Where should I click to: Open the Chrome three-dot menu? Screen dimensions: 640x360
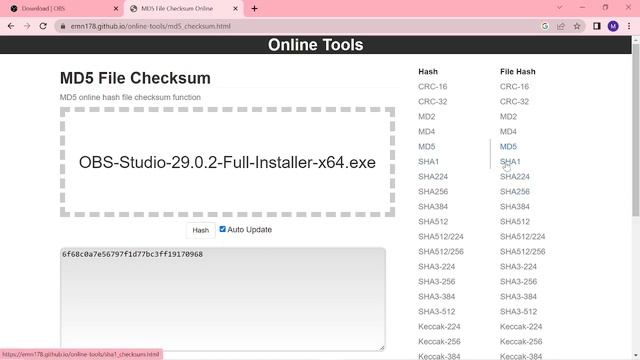629,26
